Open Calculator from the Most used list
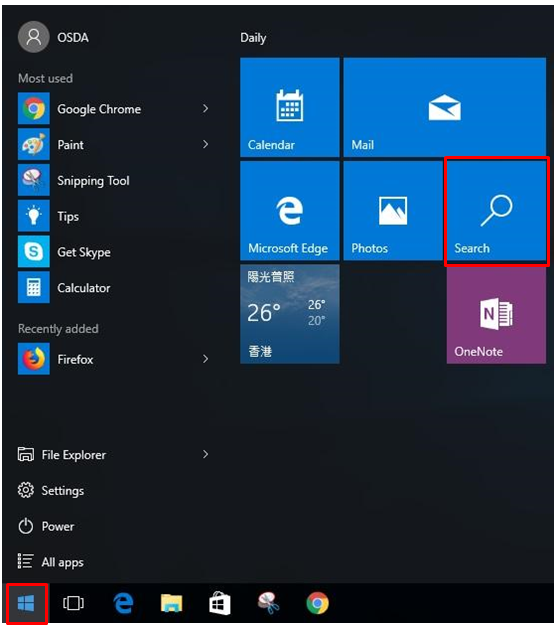The width and height of the screenshot is (558, 625). [x=116, y=287]
